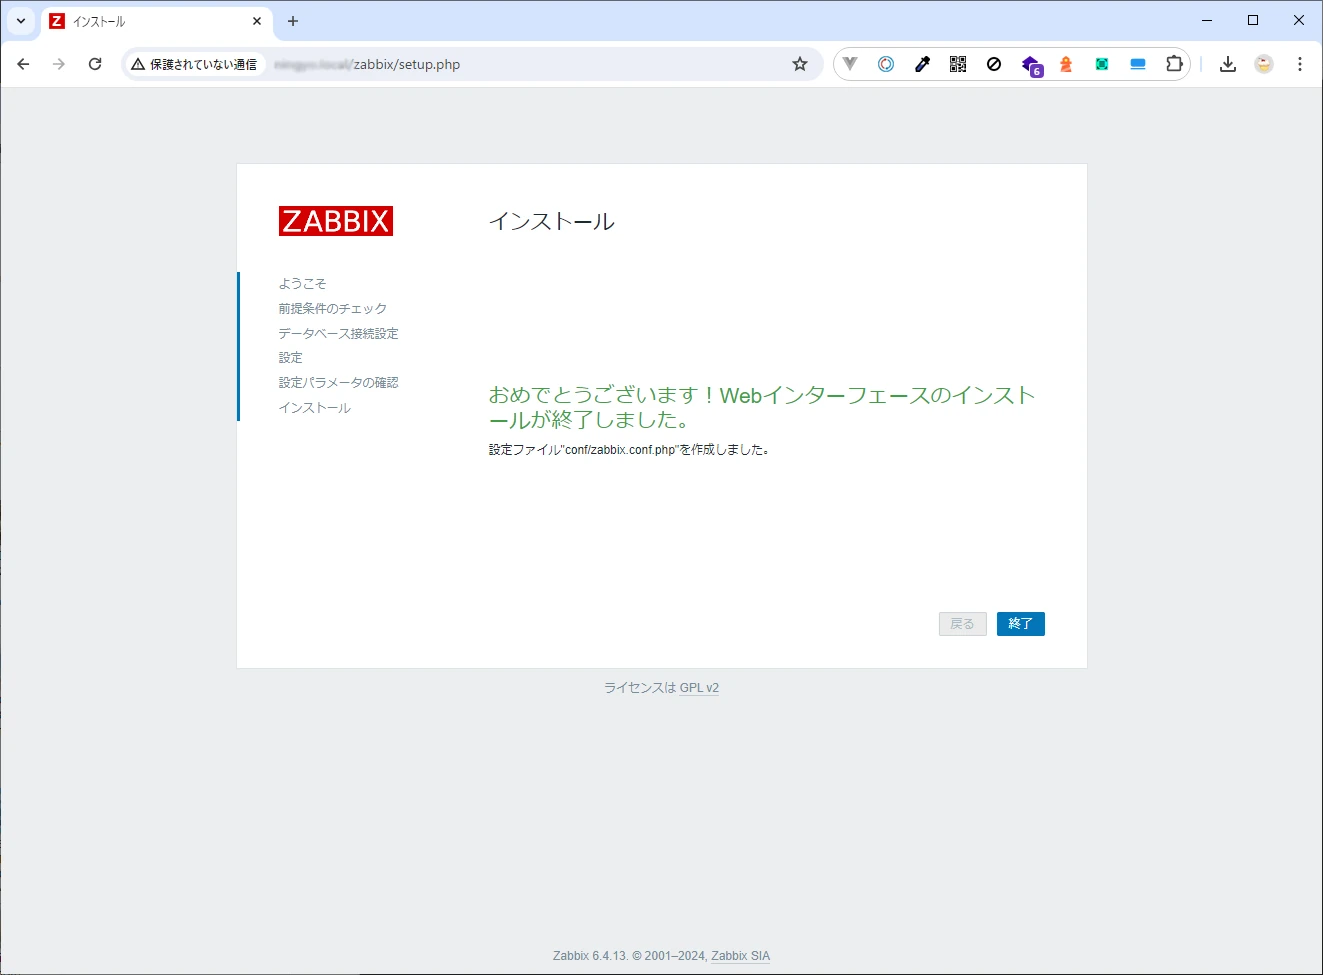Open the Chrome three-dot menu
This screenshot has height=975, width=1323.
coord(1300,64)
